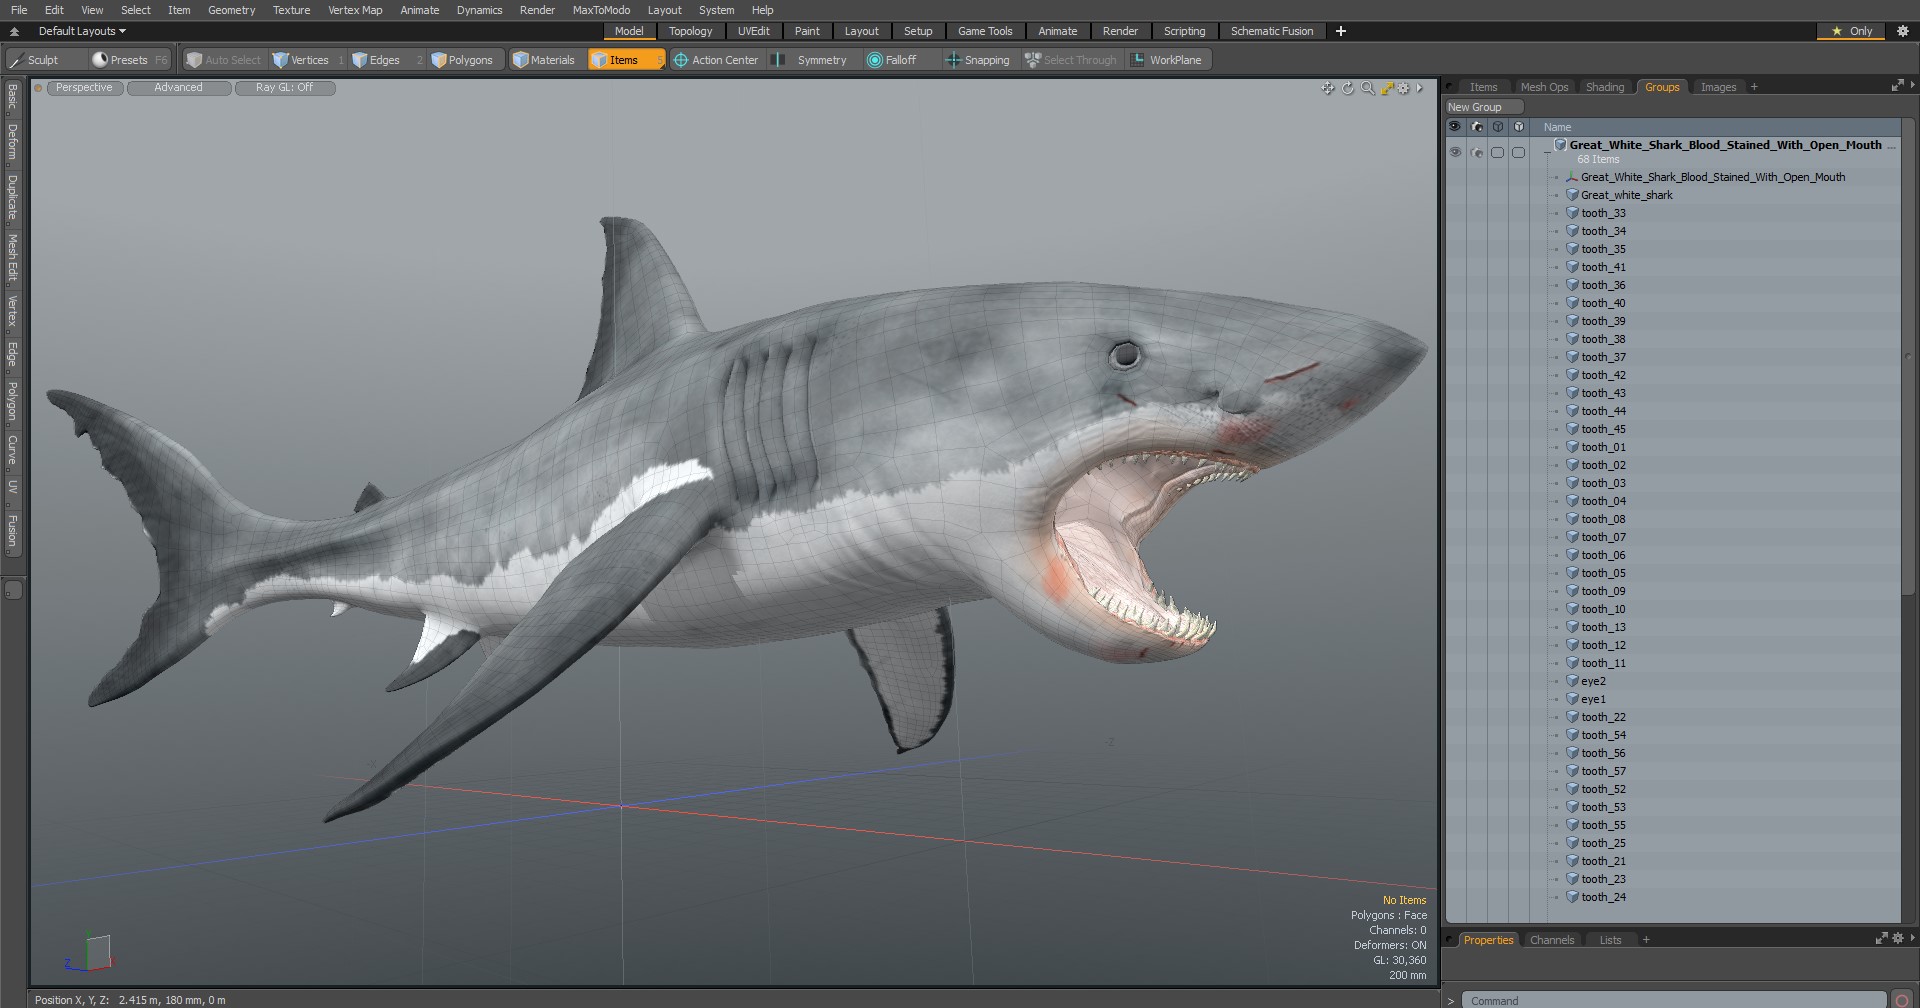Screen dimensions: 1920x1008
Task: Open the Images panel tab
Action: tap(1718, 87)
